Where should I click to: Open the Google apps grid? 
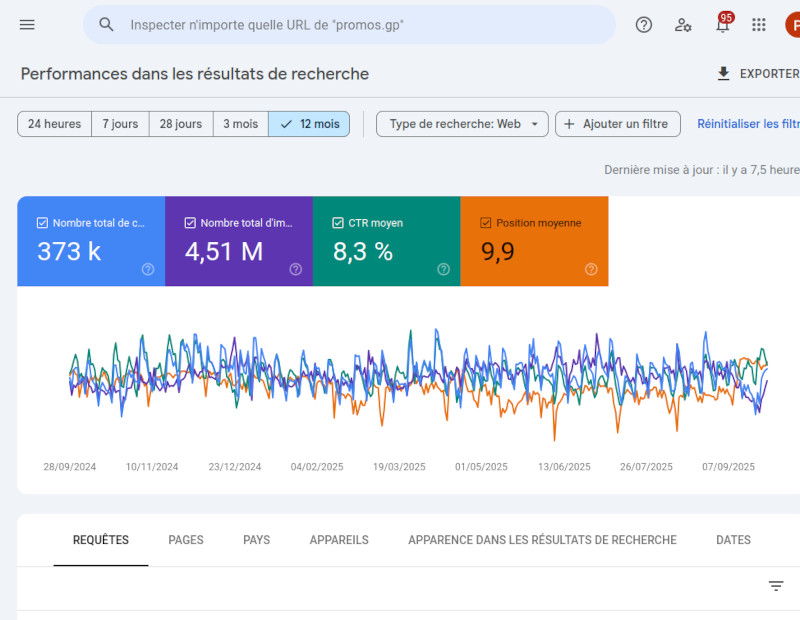pyautogui.click(x=759, y=25)
